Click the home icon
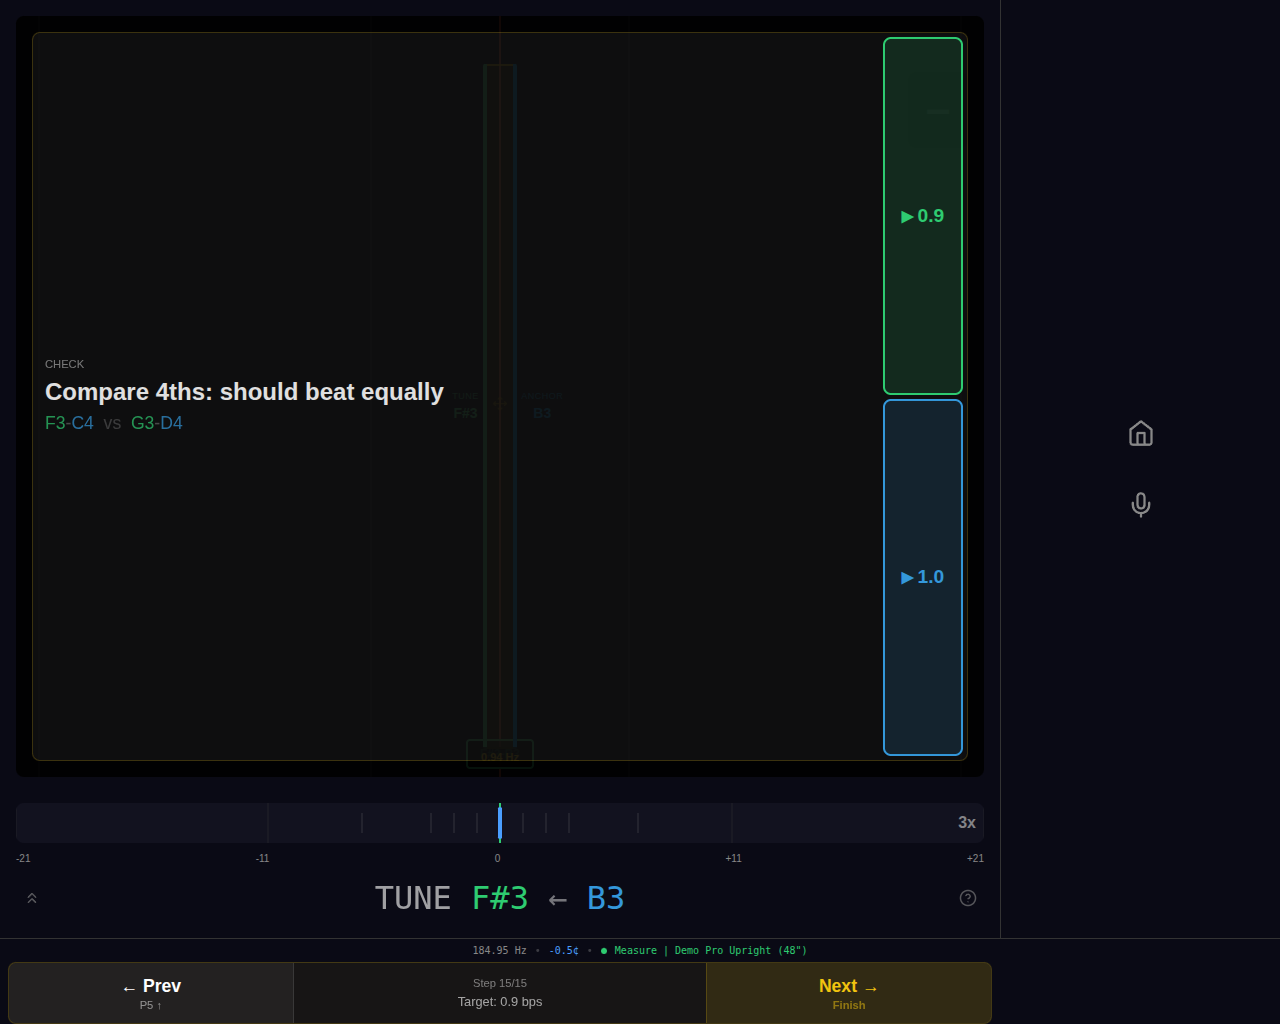The height and width of the screenshot is (1024, 1280). click(1140, 433)
